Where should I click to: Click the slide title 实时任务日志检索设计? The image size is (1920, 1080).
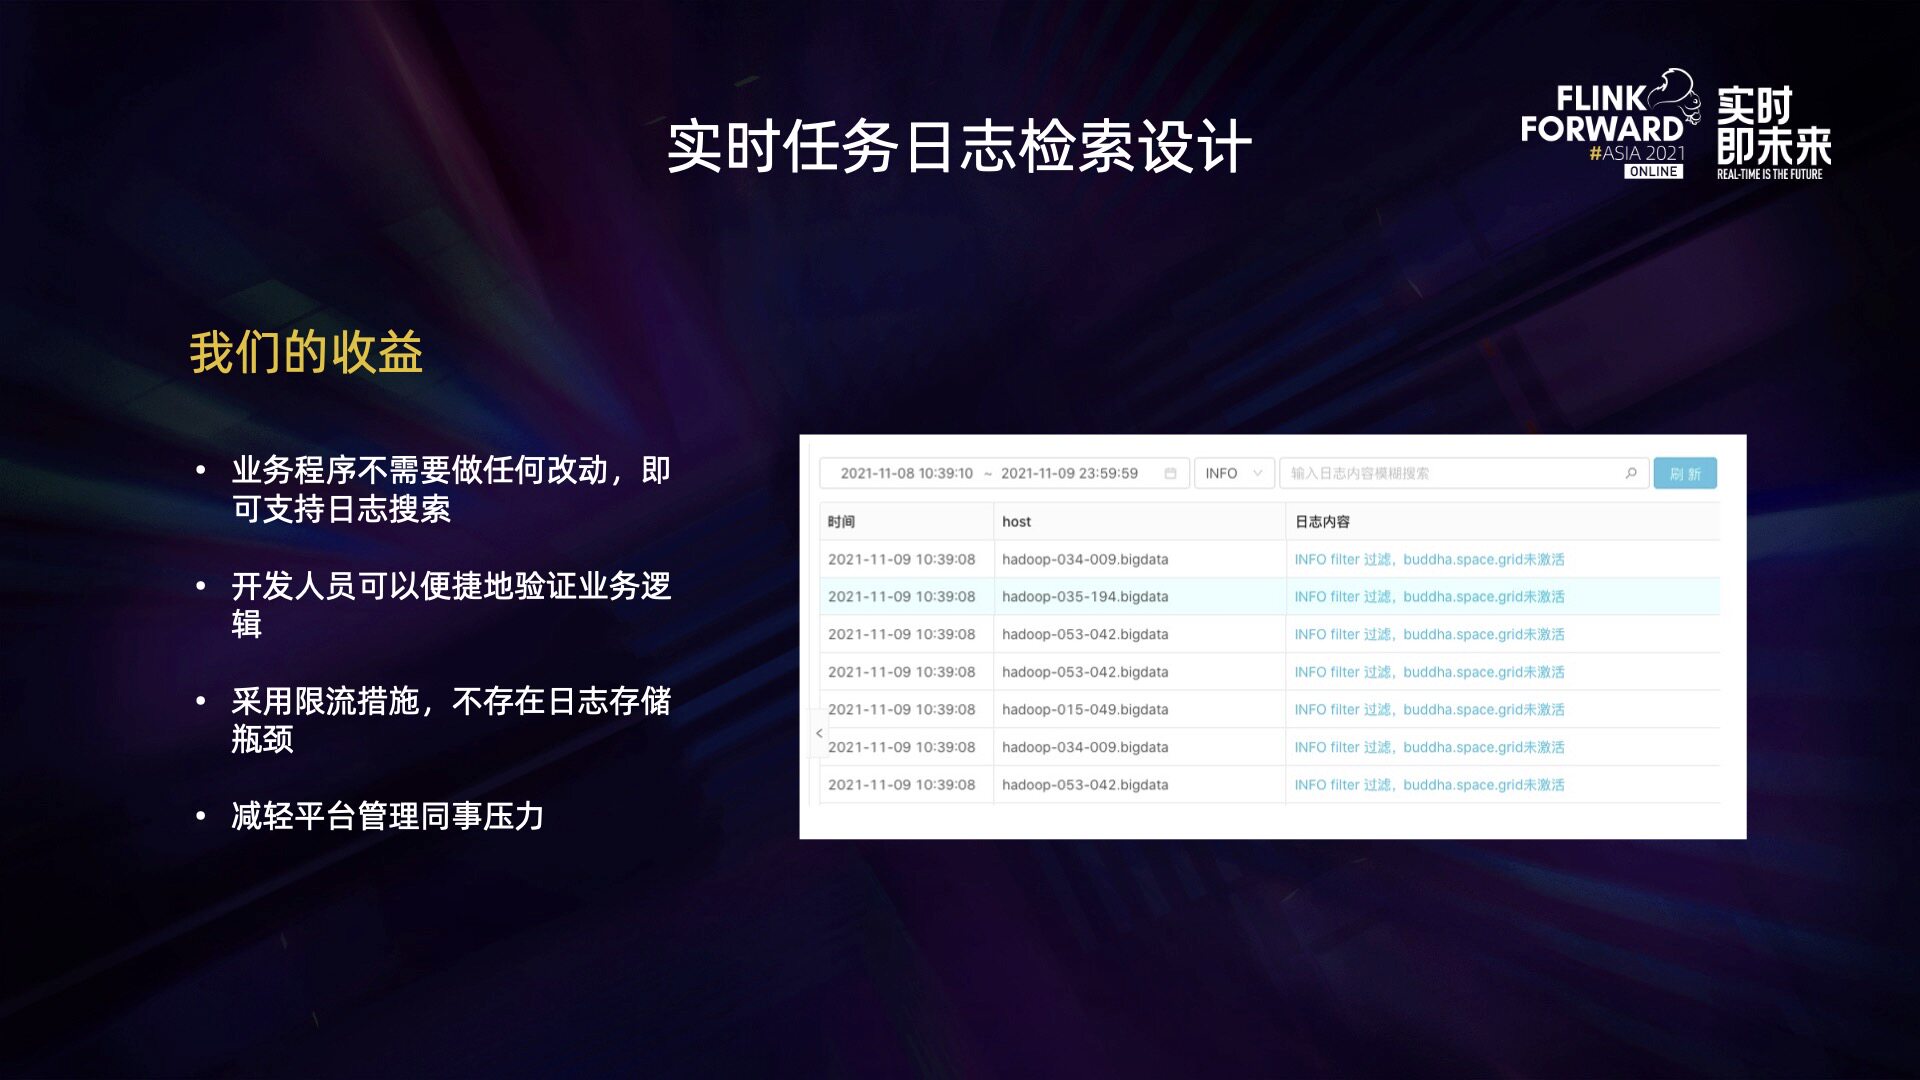(x=959, y=146)
